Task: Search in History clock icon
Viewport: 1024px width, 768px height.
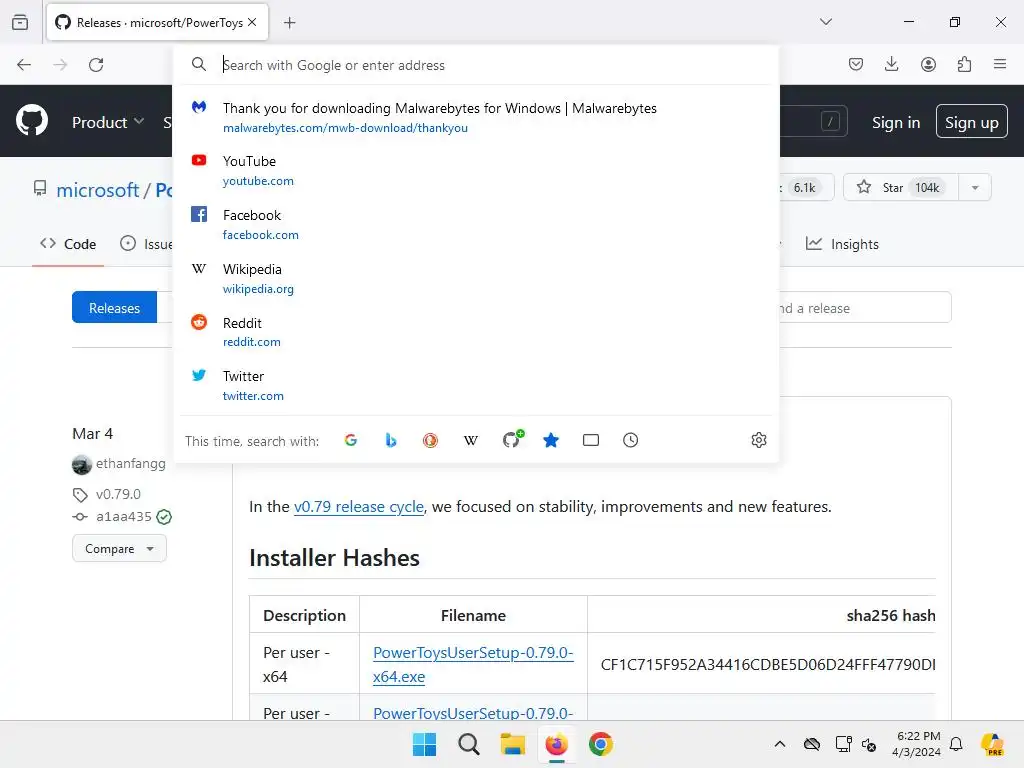Action: pyautogui.click(x=630, y=440)
